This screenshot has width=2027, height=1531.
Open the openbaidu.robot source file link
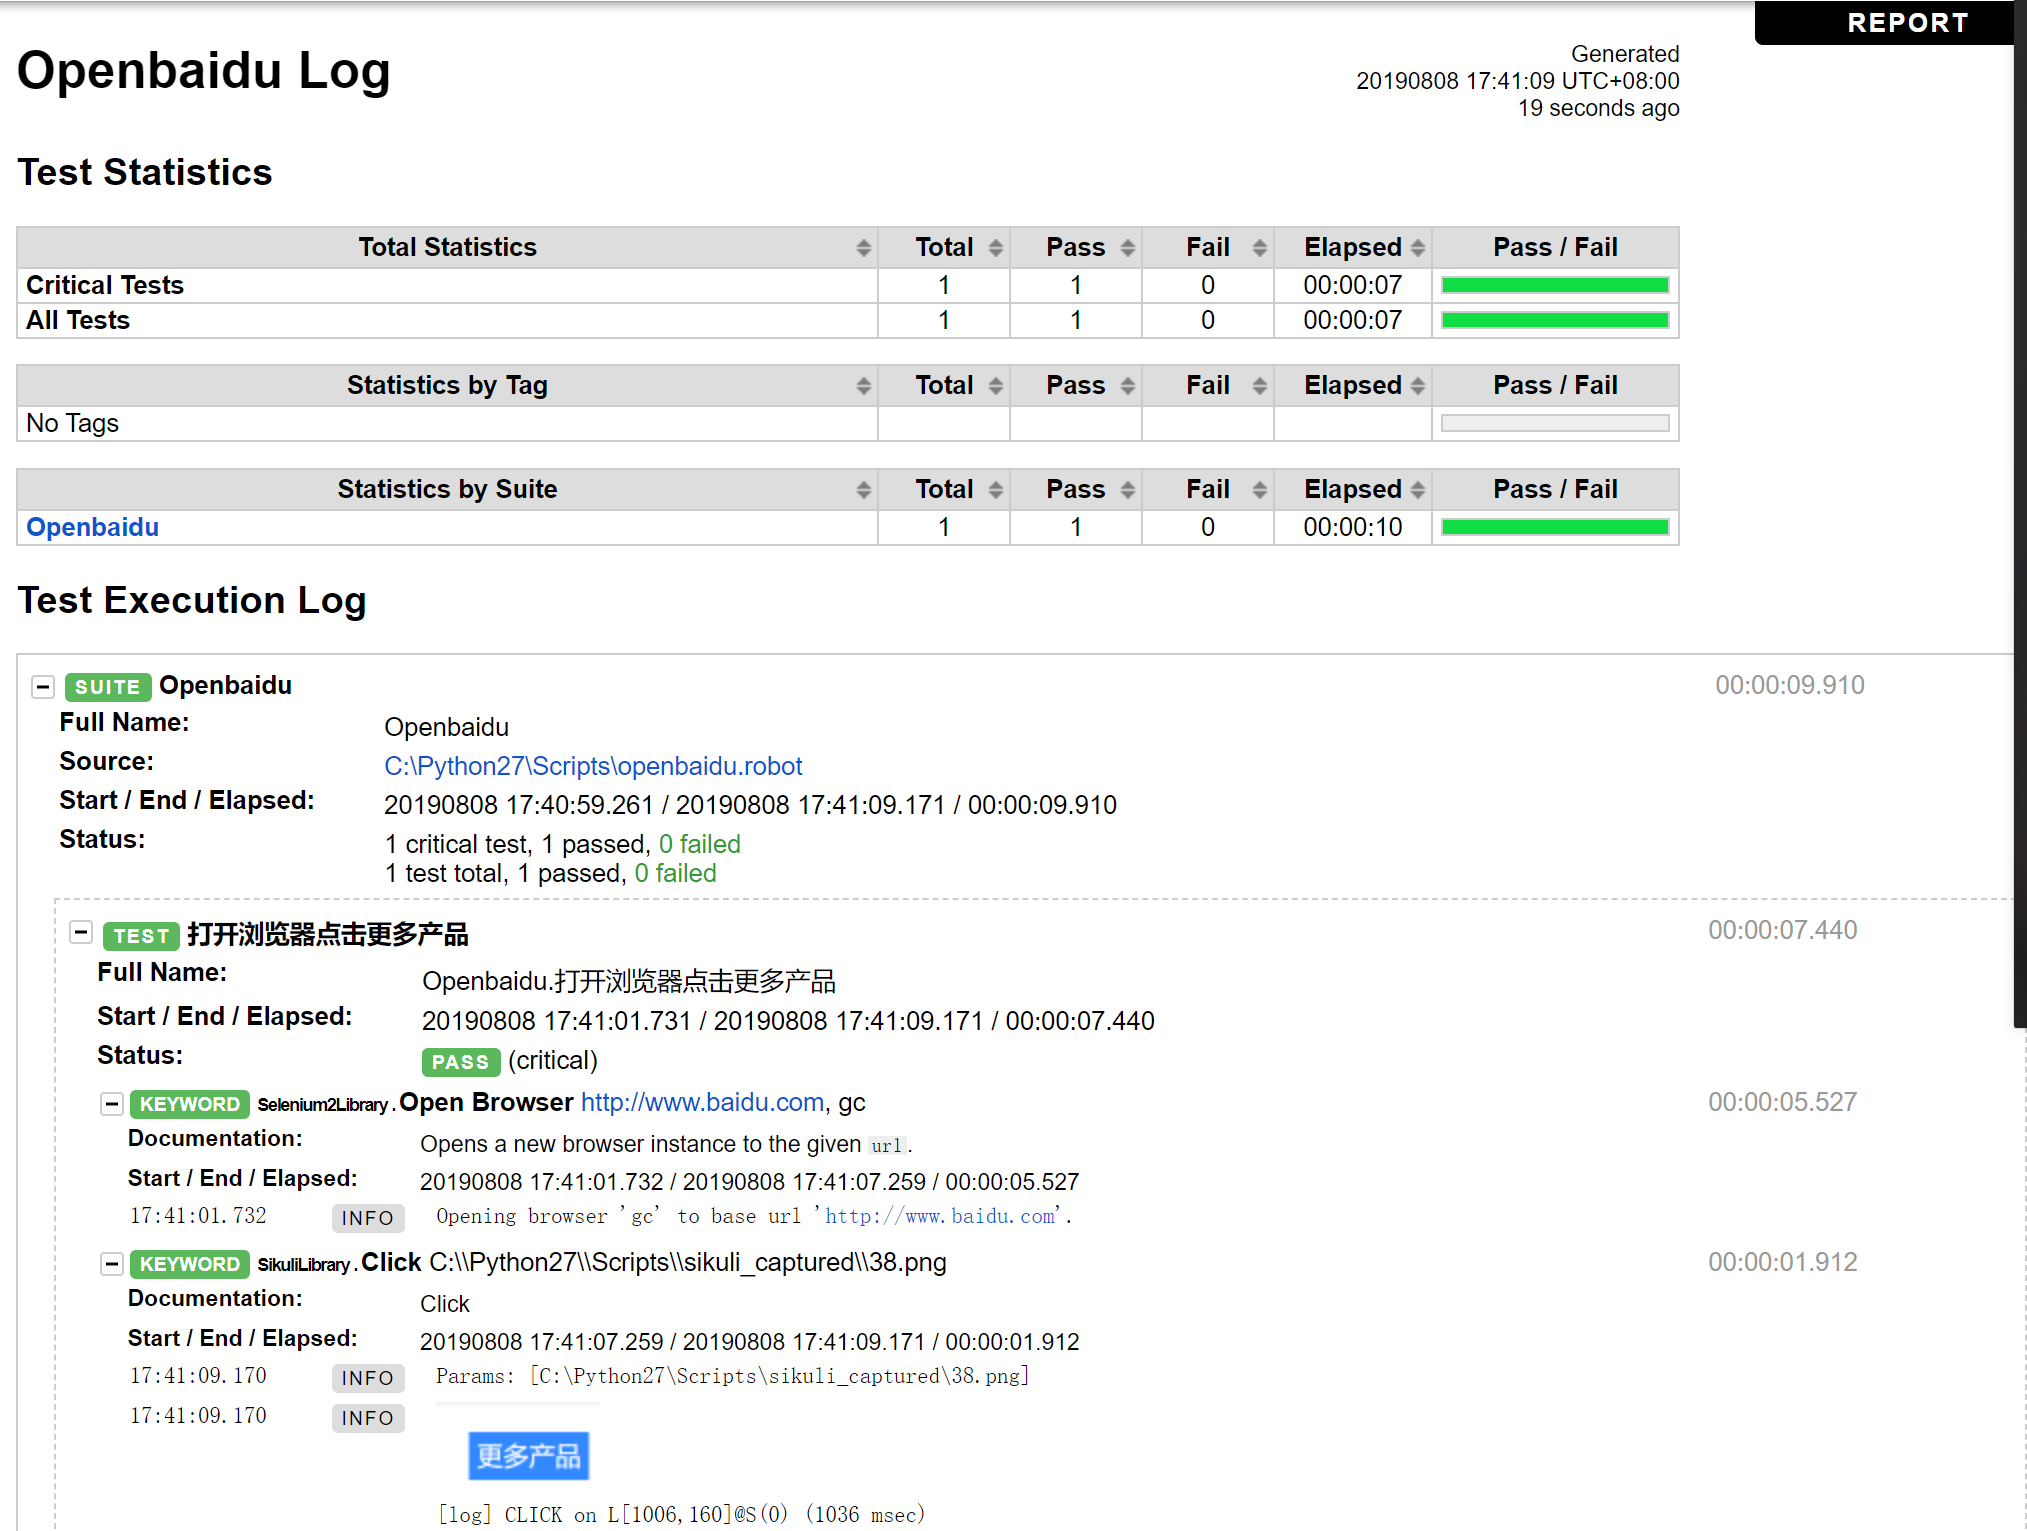click(592, 766)
